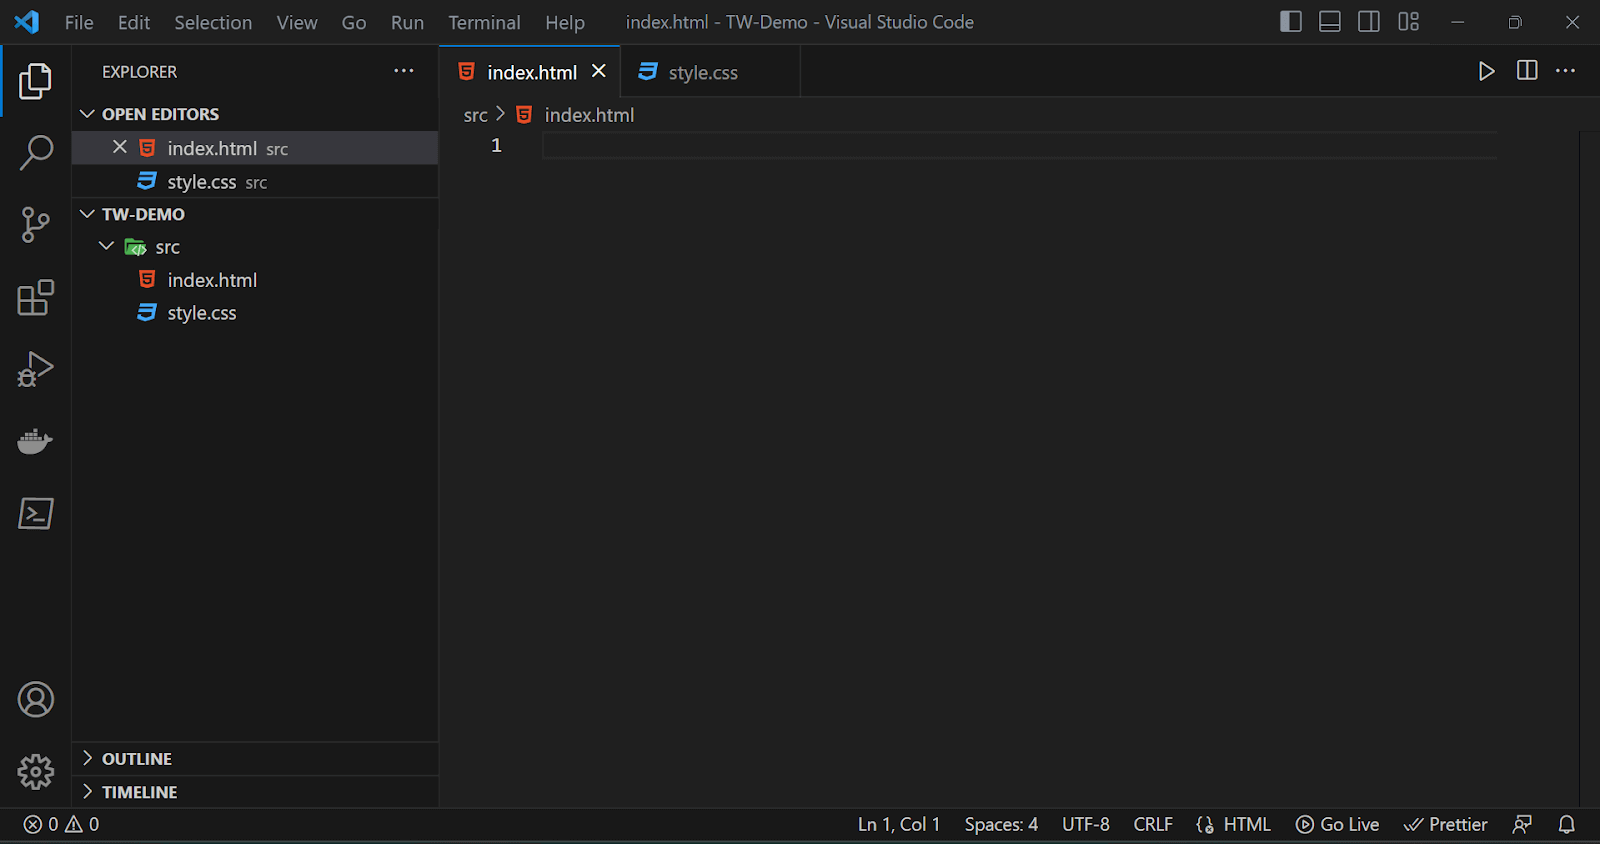Viewport: 1600px width, 844px height.
Task: Go to line via Ln 1, Col 1
Action: pos(899,825)
